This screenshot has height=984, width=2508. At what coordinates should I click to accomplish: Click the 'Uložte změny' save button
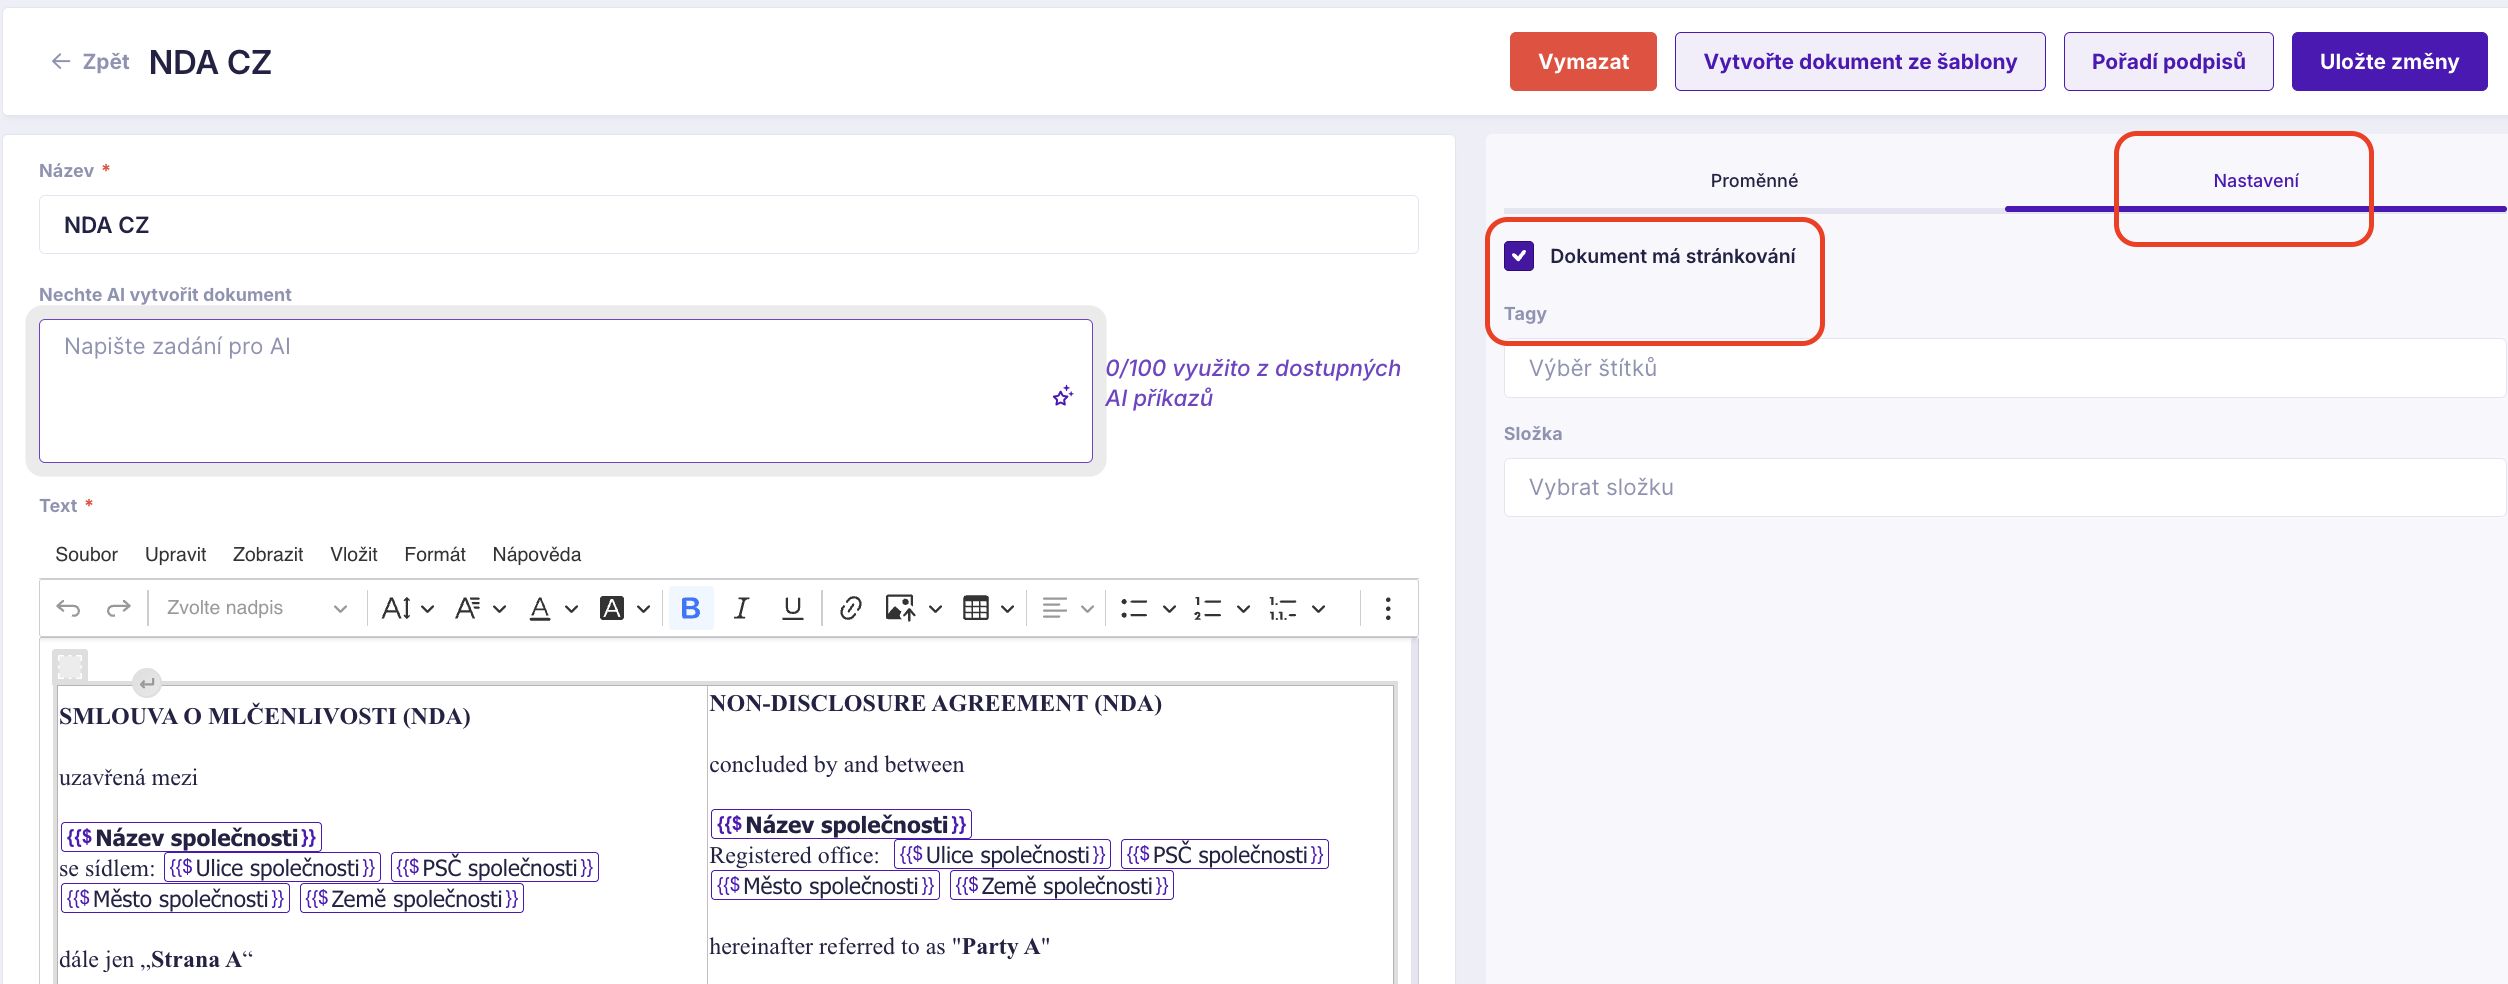point(2388,62)
